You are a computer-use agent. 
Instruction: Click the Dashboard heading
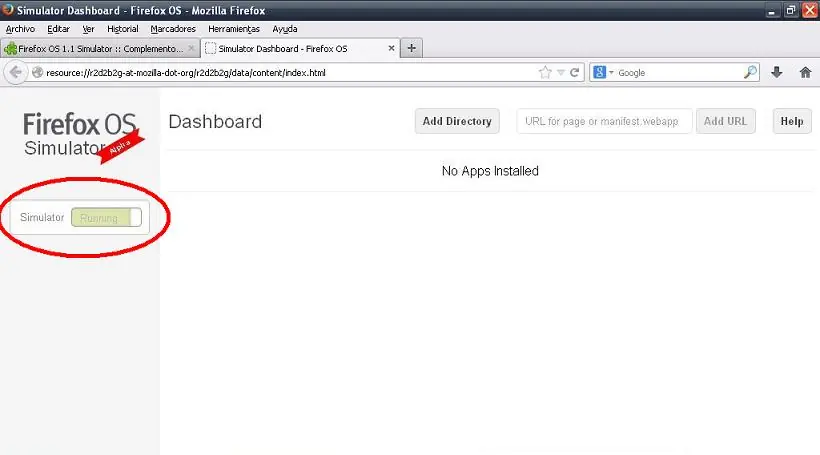point(215,122)
